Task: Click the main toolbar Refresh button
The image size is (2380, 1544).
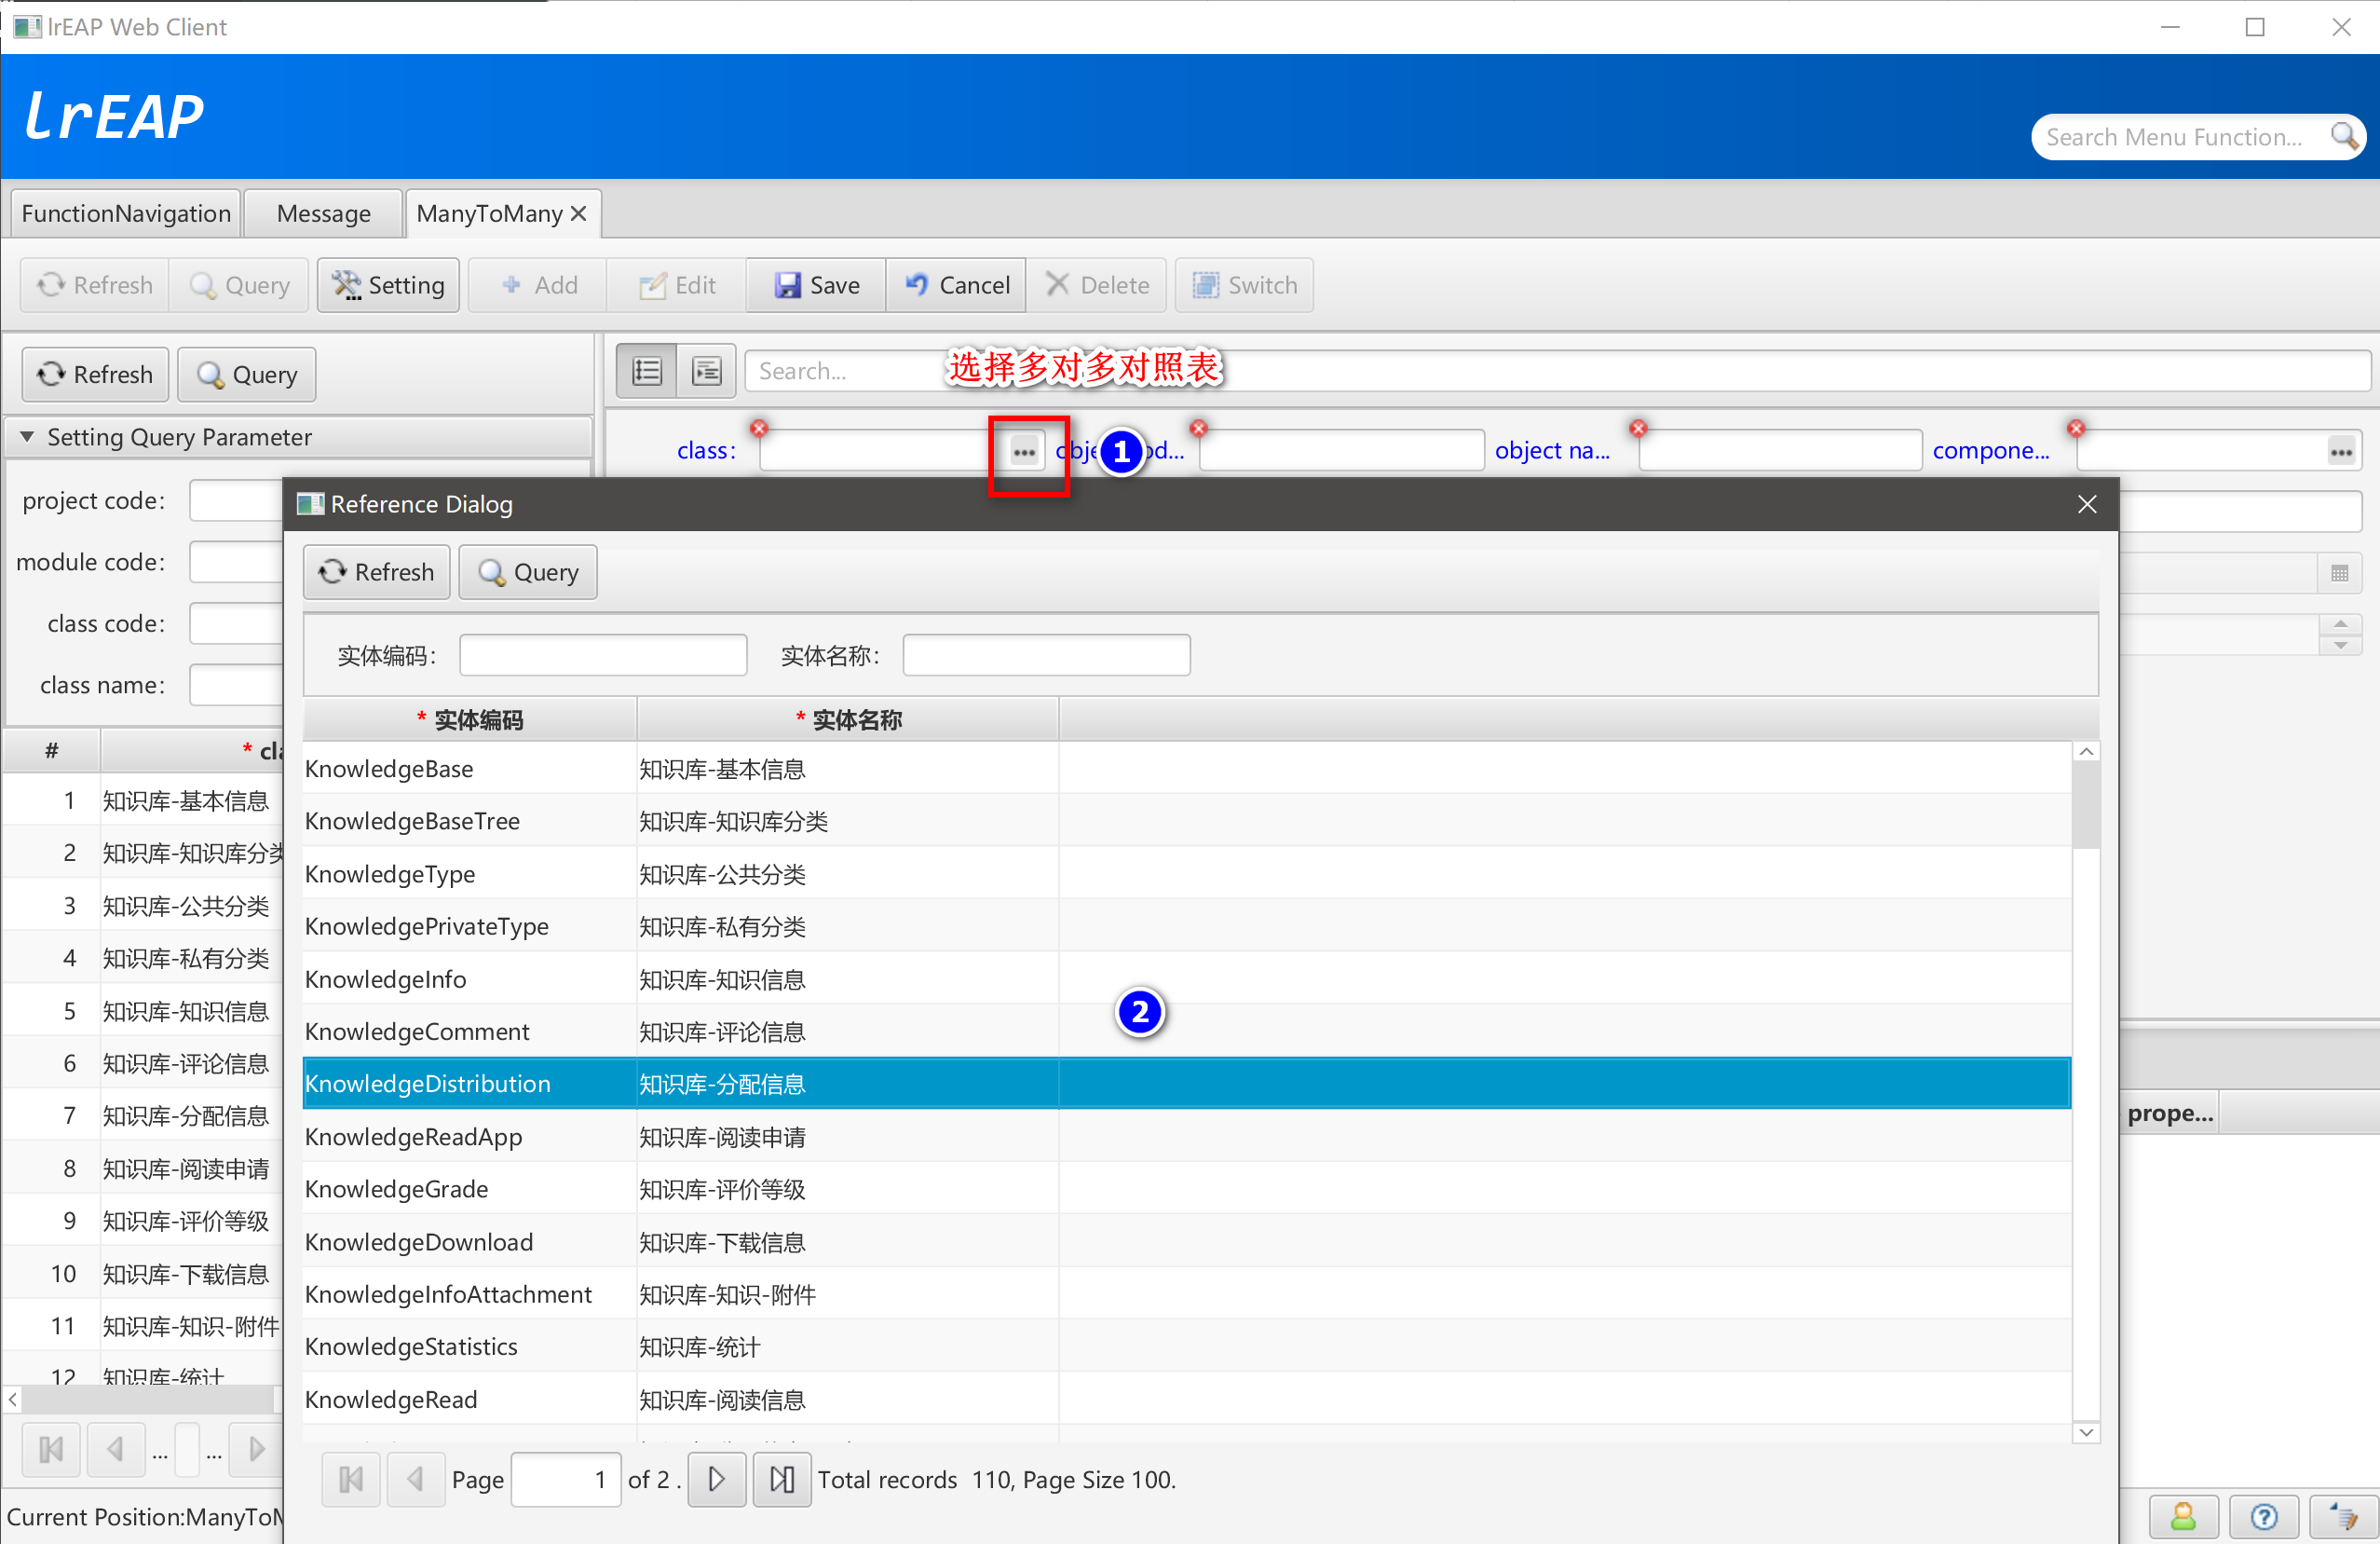Action: [95, 285]
